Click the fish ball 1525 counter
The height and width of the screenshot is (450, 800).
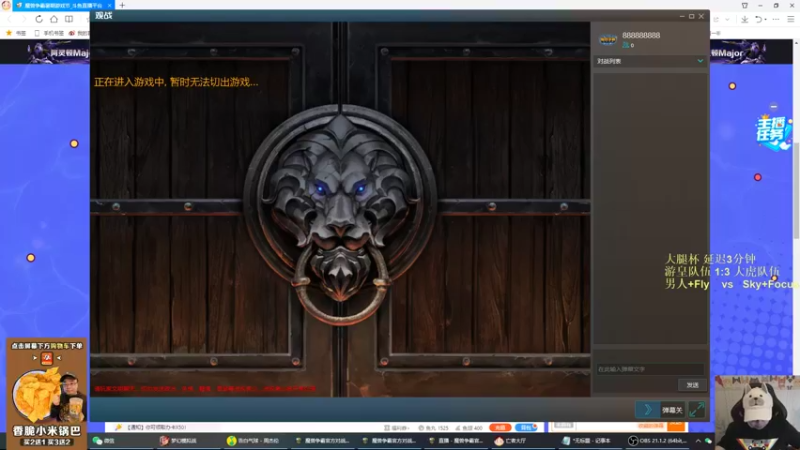pos(433,428)
